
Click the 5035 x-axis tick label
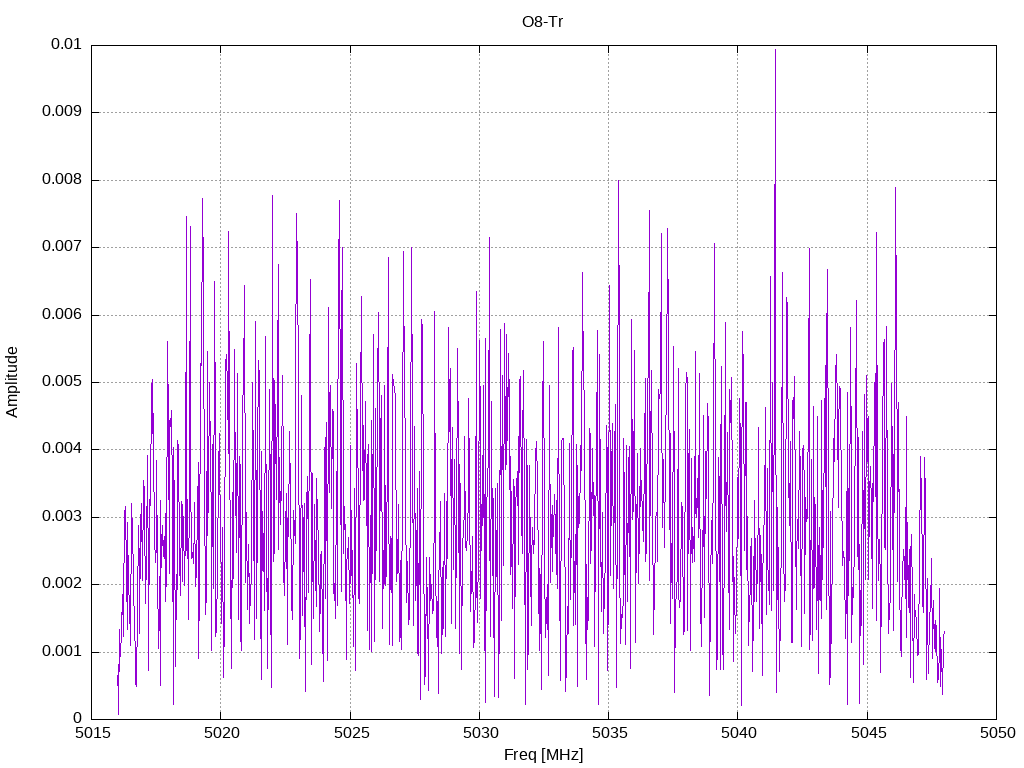[610, 733]
